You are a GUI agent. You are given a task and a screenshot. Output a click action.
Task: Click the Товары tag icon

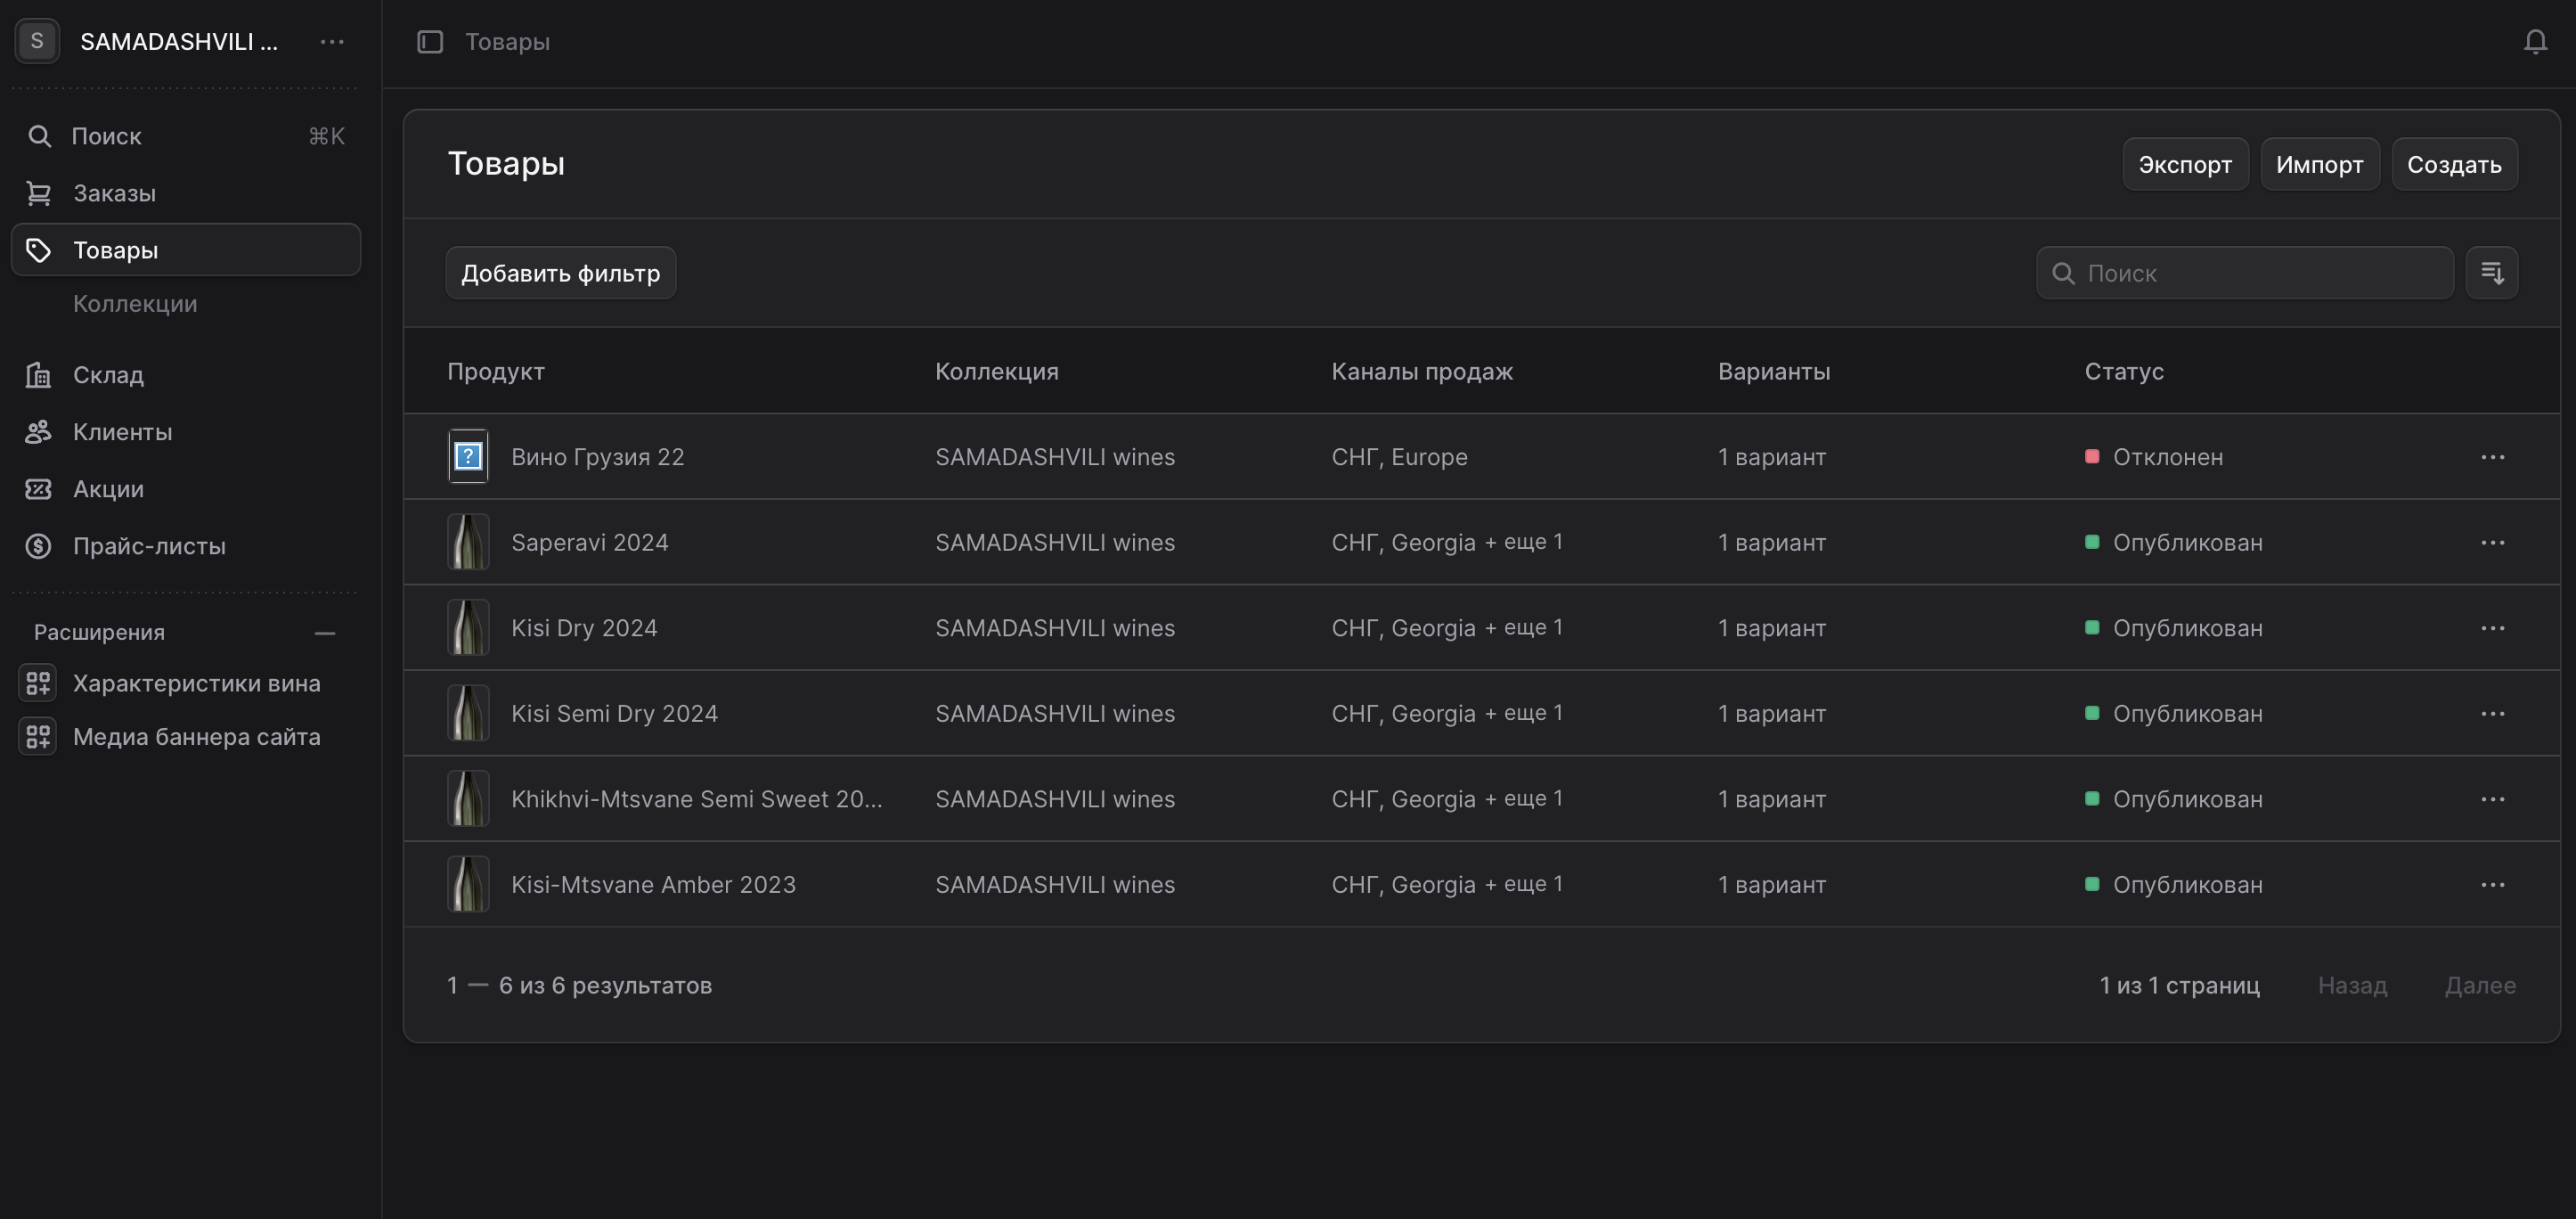pos(39,250)
